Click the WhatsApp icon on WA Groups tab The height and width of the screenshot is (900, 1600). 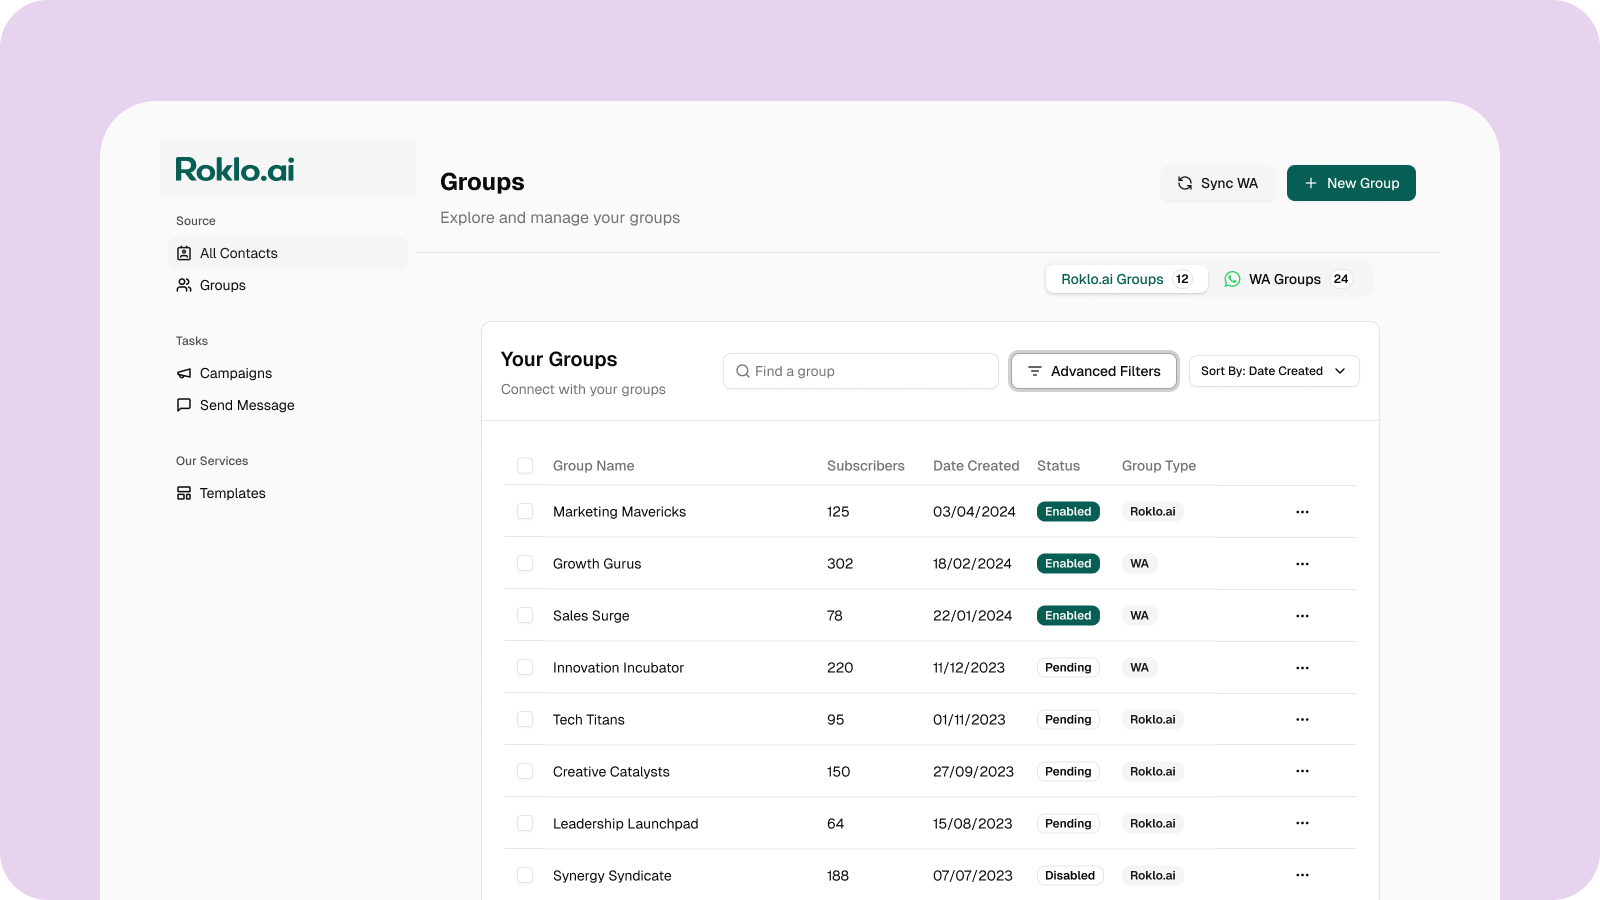pos(1233,279)
